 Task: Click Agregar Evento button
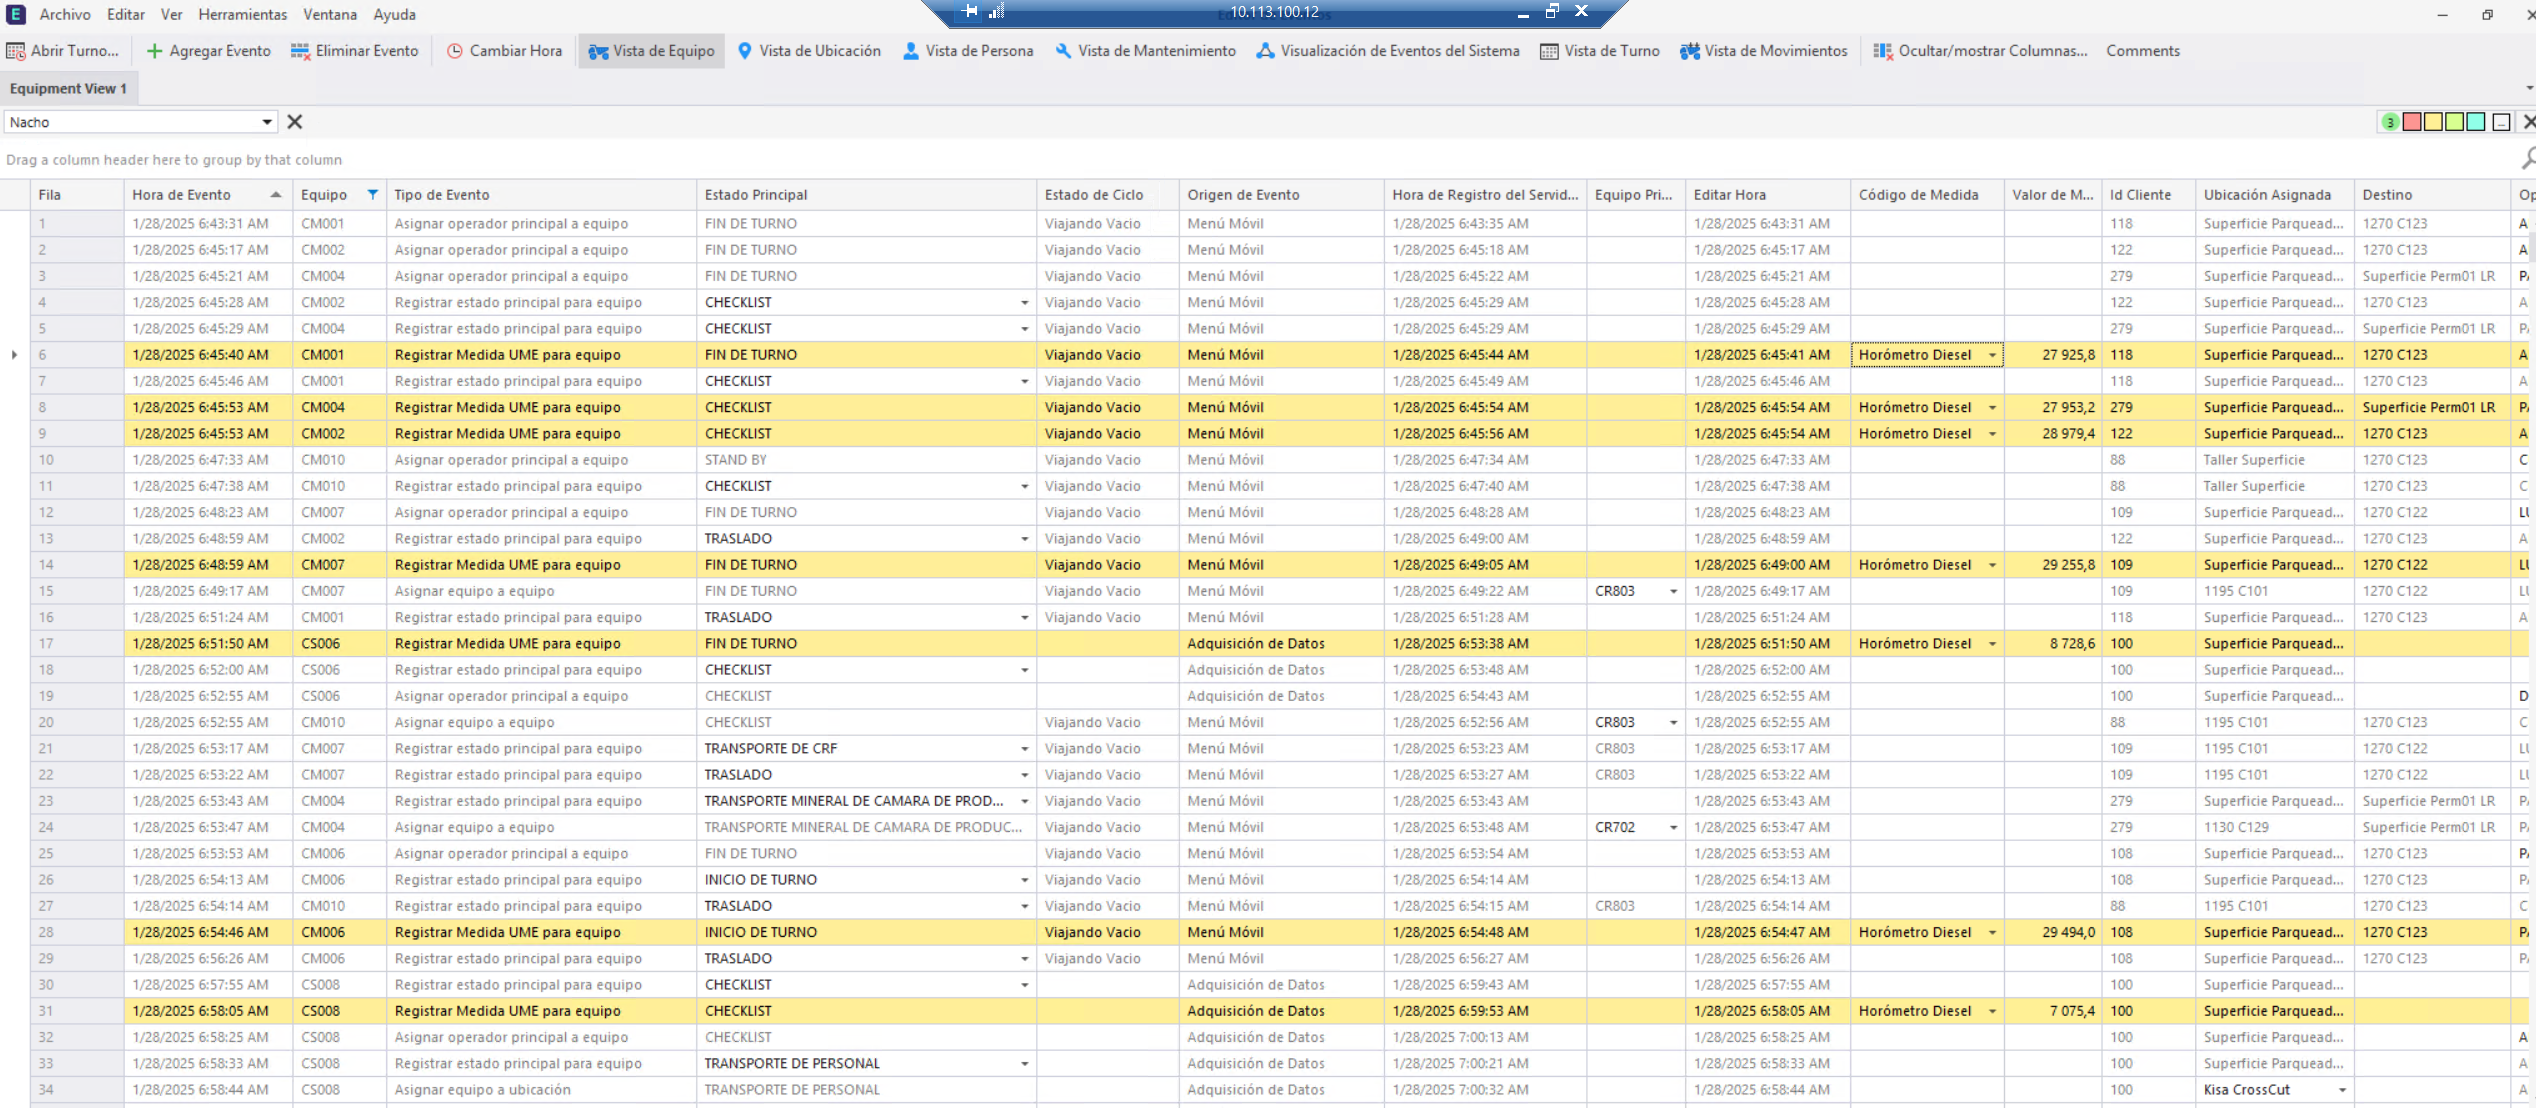tap(209, 51)
